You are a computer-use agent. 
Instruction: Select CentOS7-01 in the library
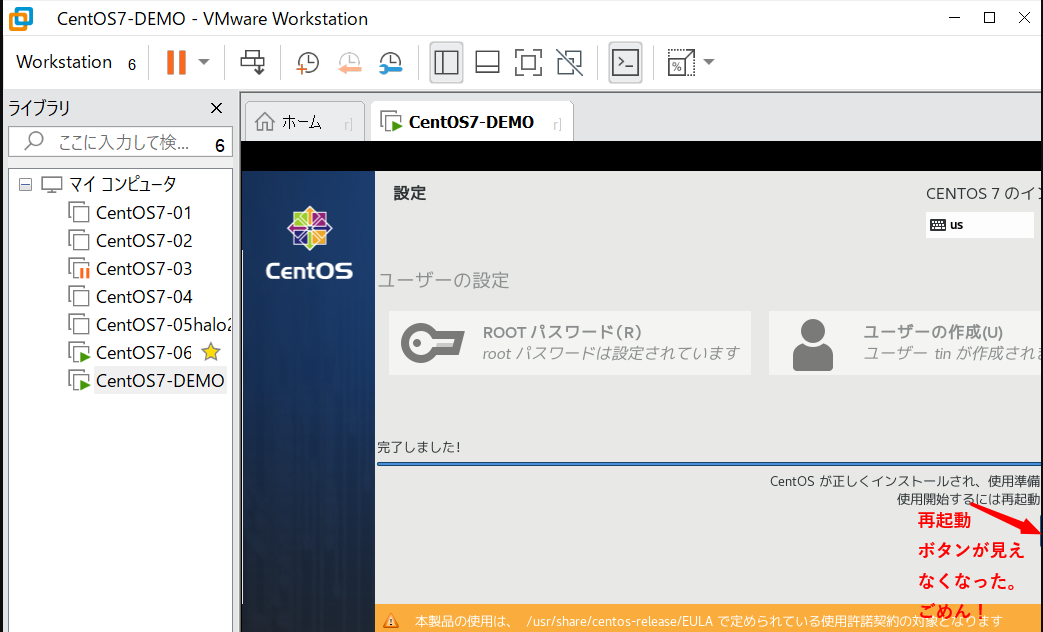click(144, 213)
